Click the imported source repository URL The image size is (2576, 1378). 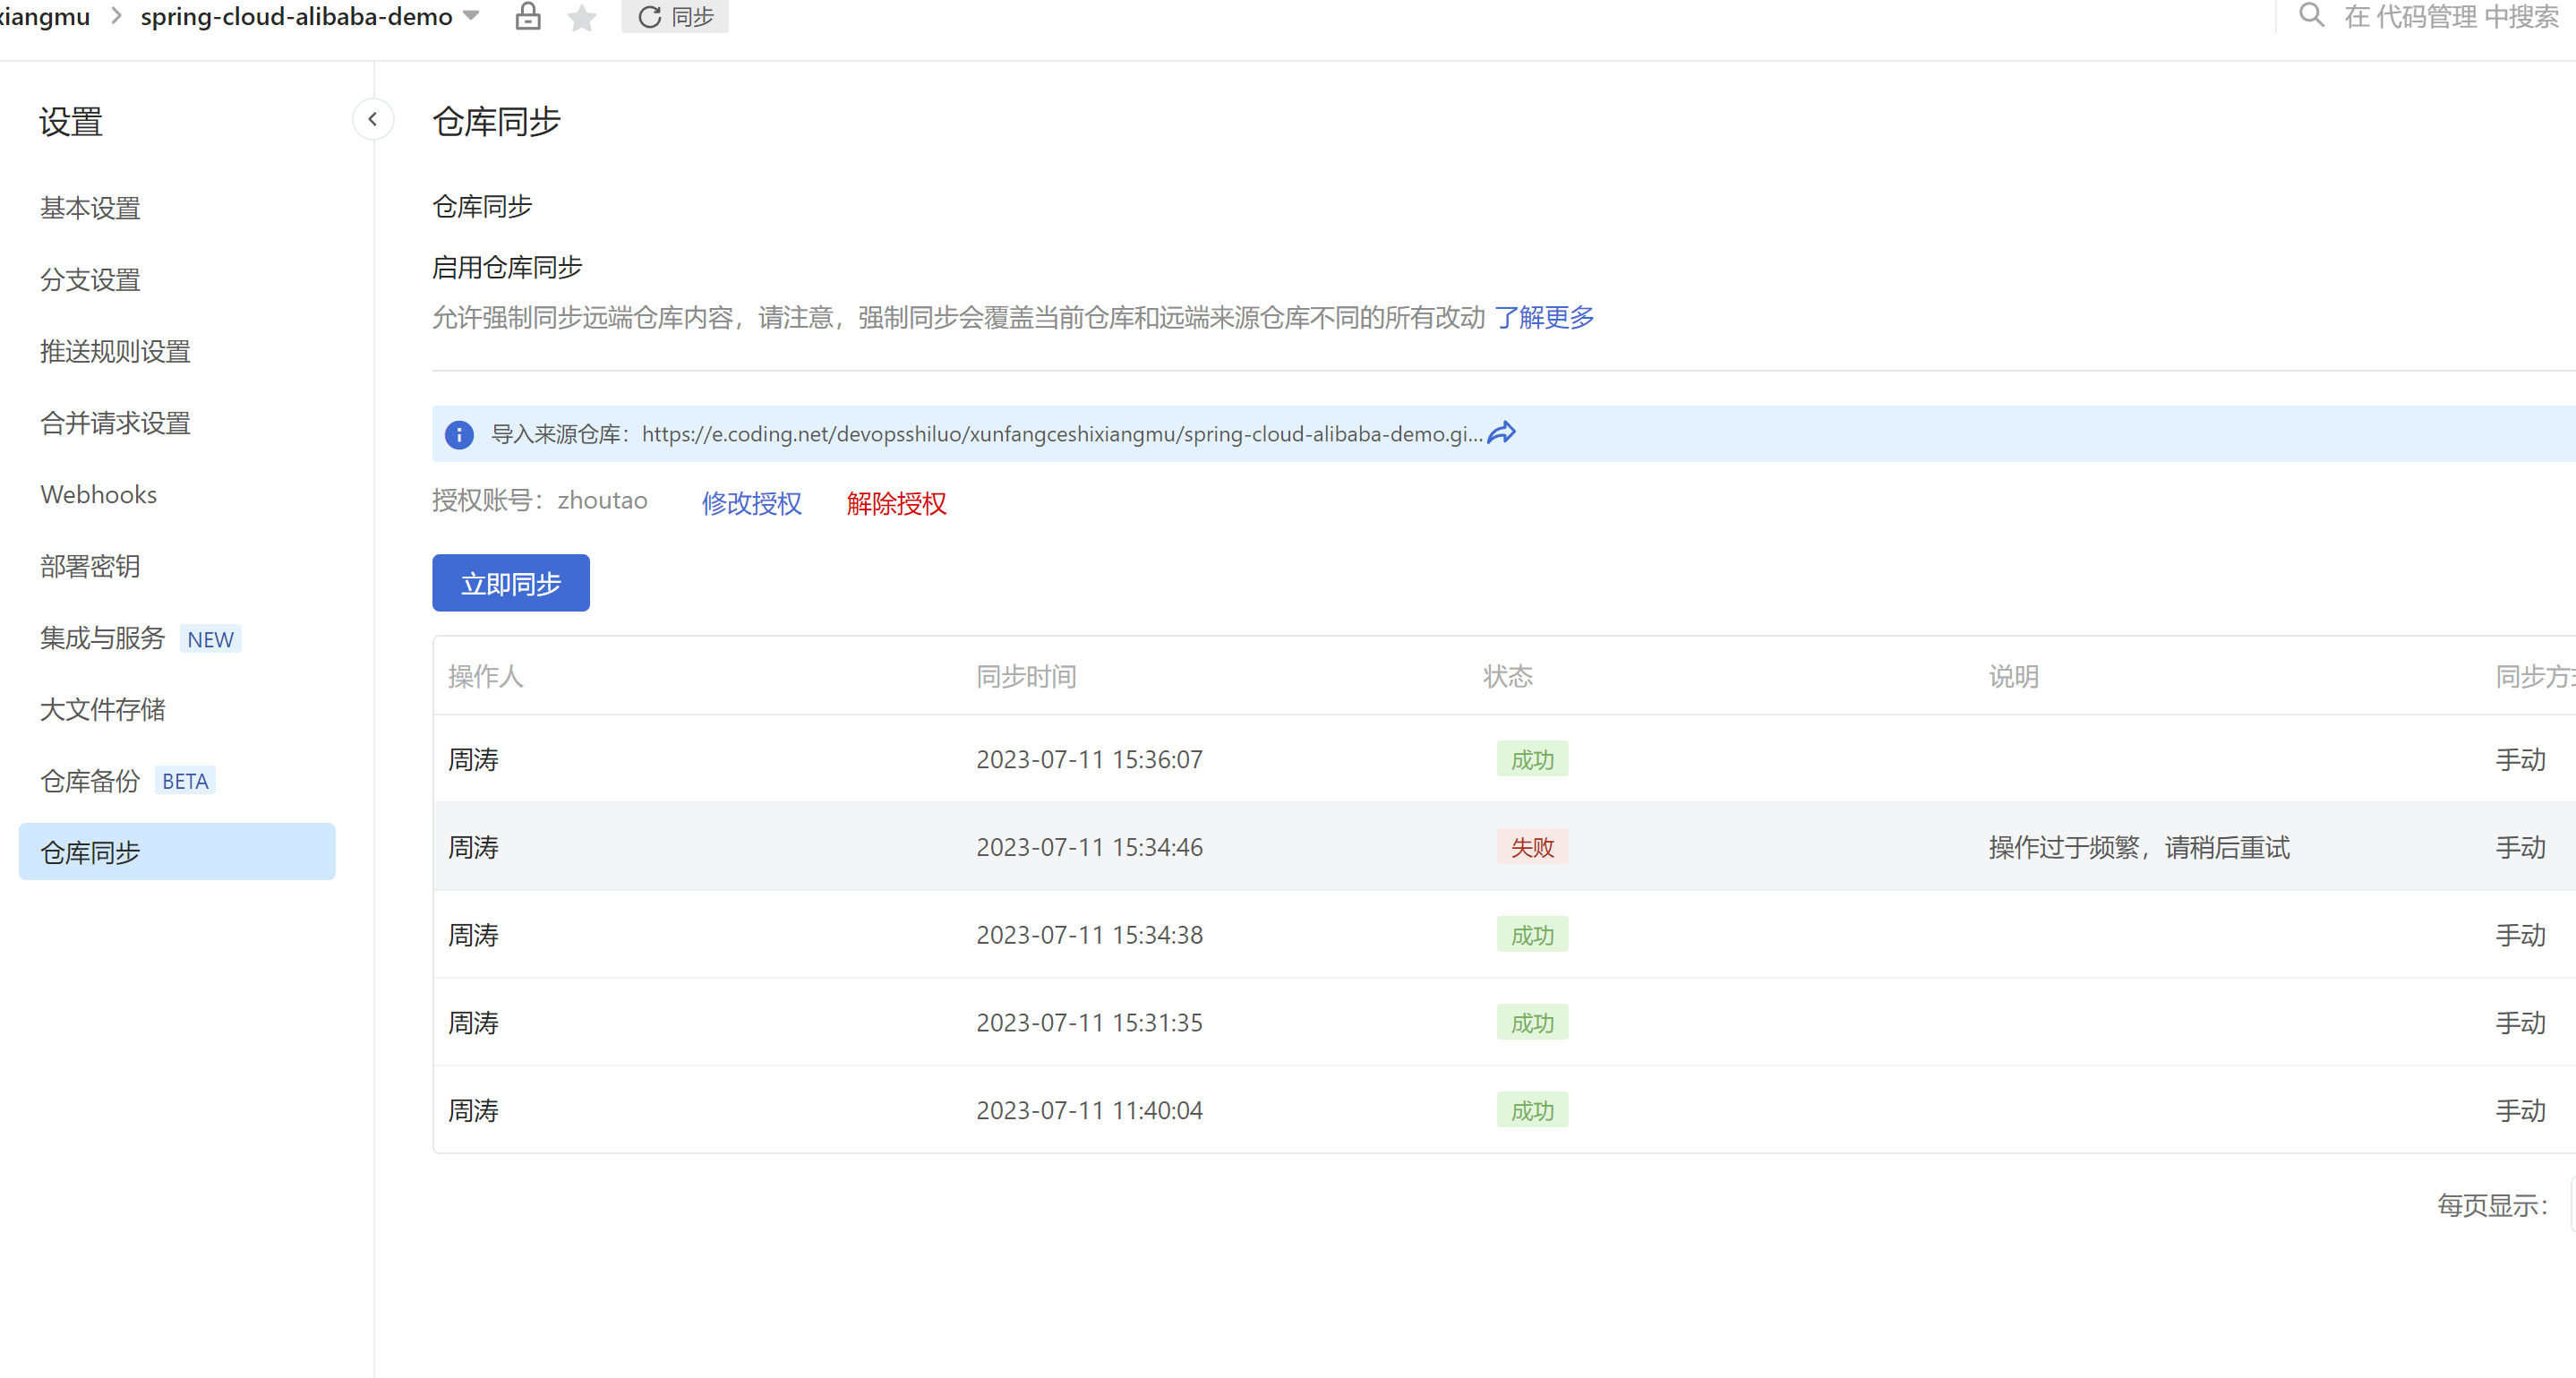[1062, 434]
